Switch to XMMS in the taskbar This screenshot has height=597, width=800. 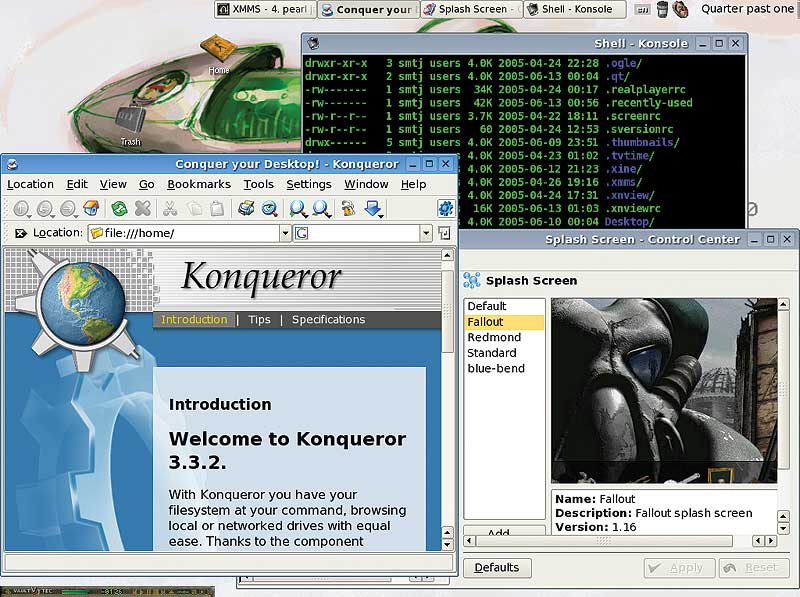coord(265,9)
